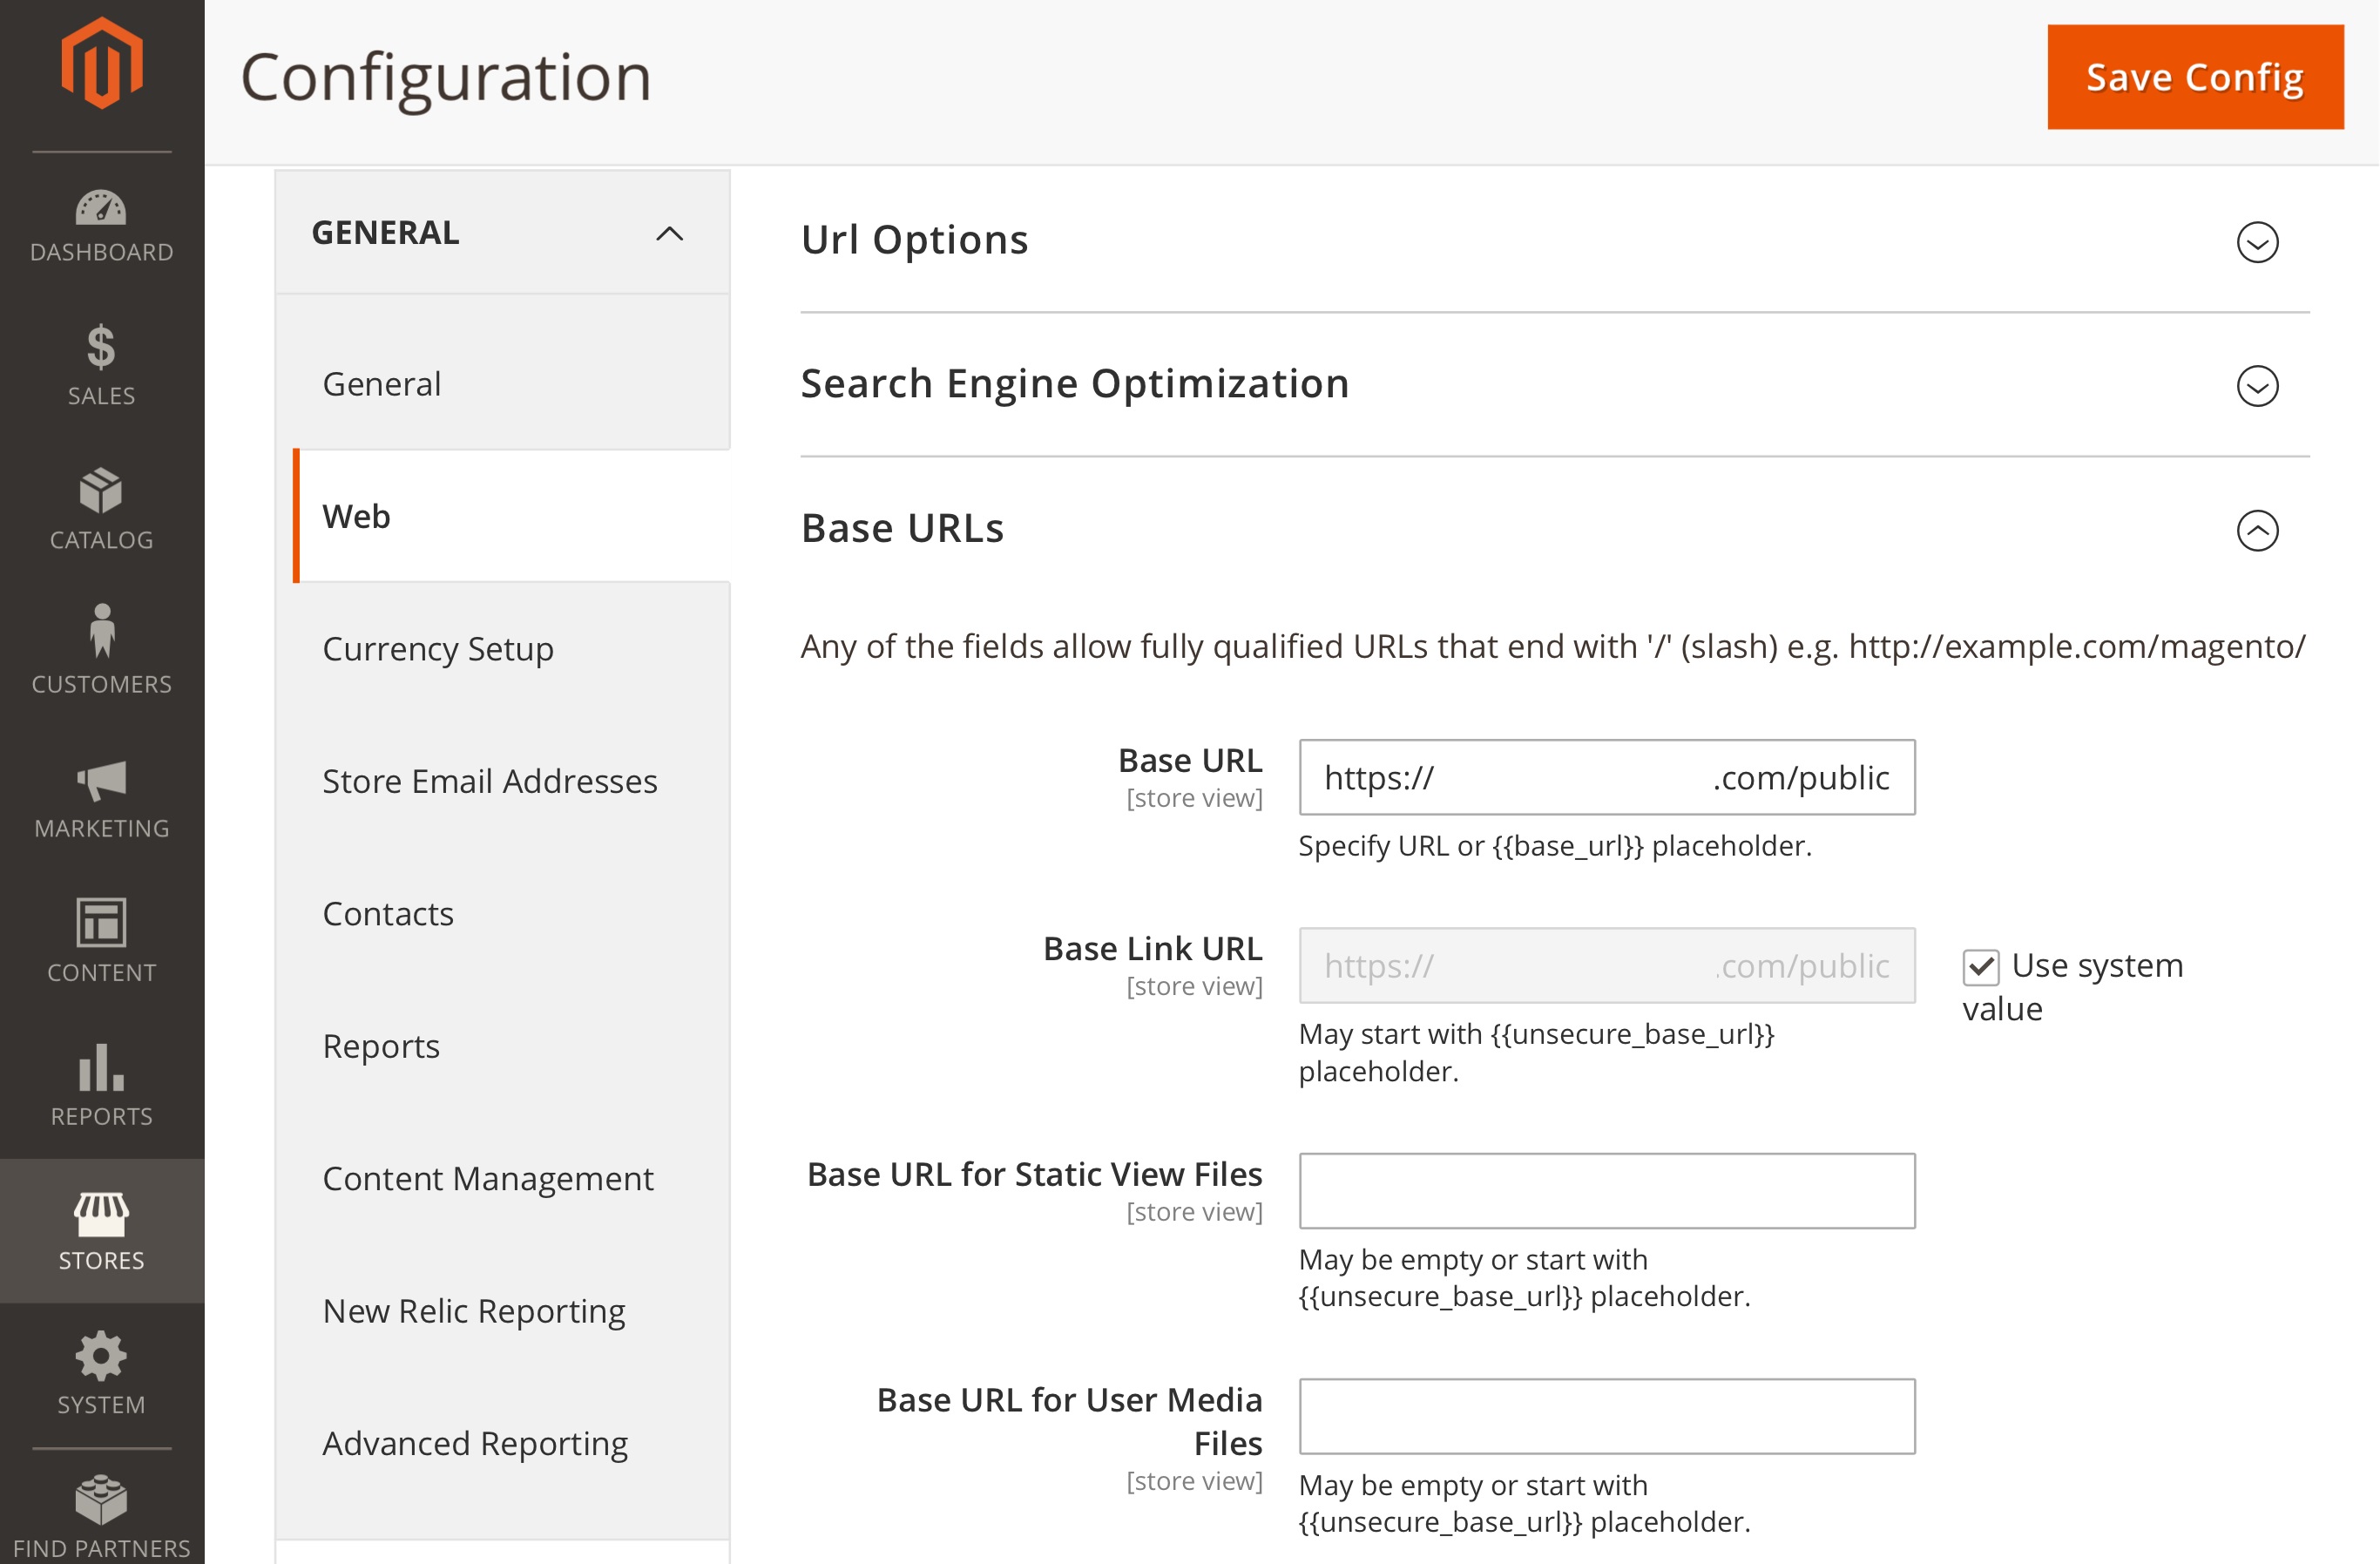
Task: Collapse the Base URLs section
Action: click(2257, 530)
